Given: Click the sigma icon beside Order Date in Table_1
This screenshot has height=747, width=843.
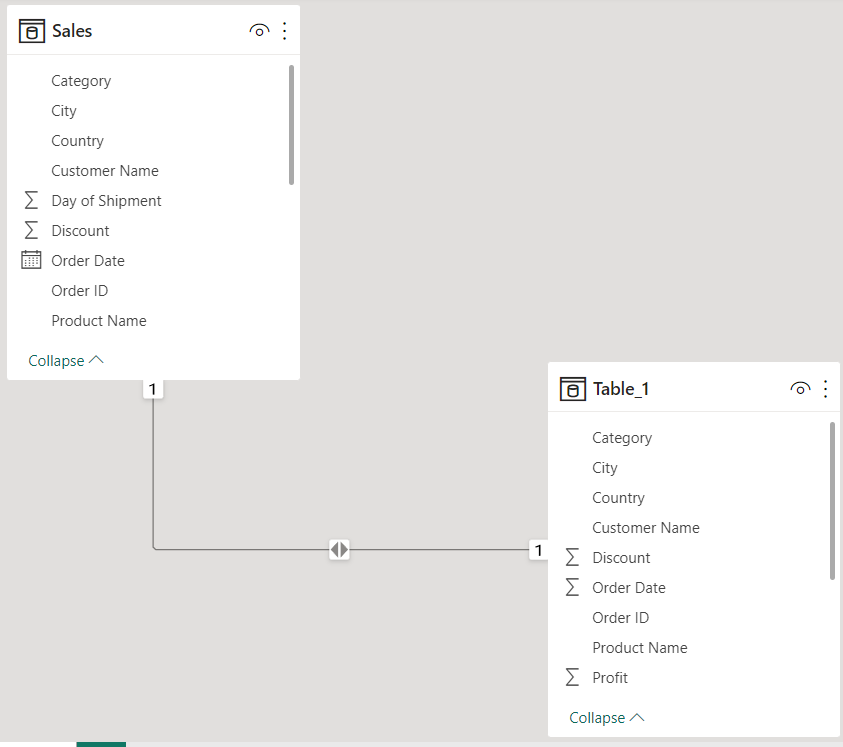Looking at the screenshot, I should click(570, 587).
